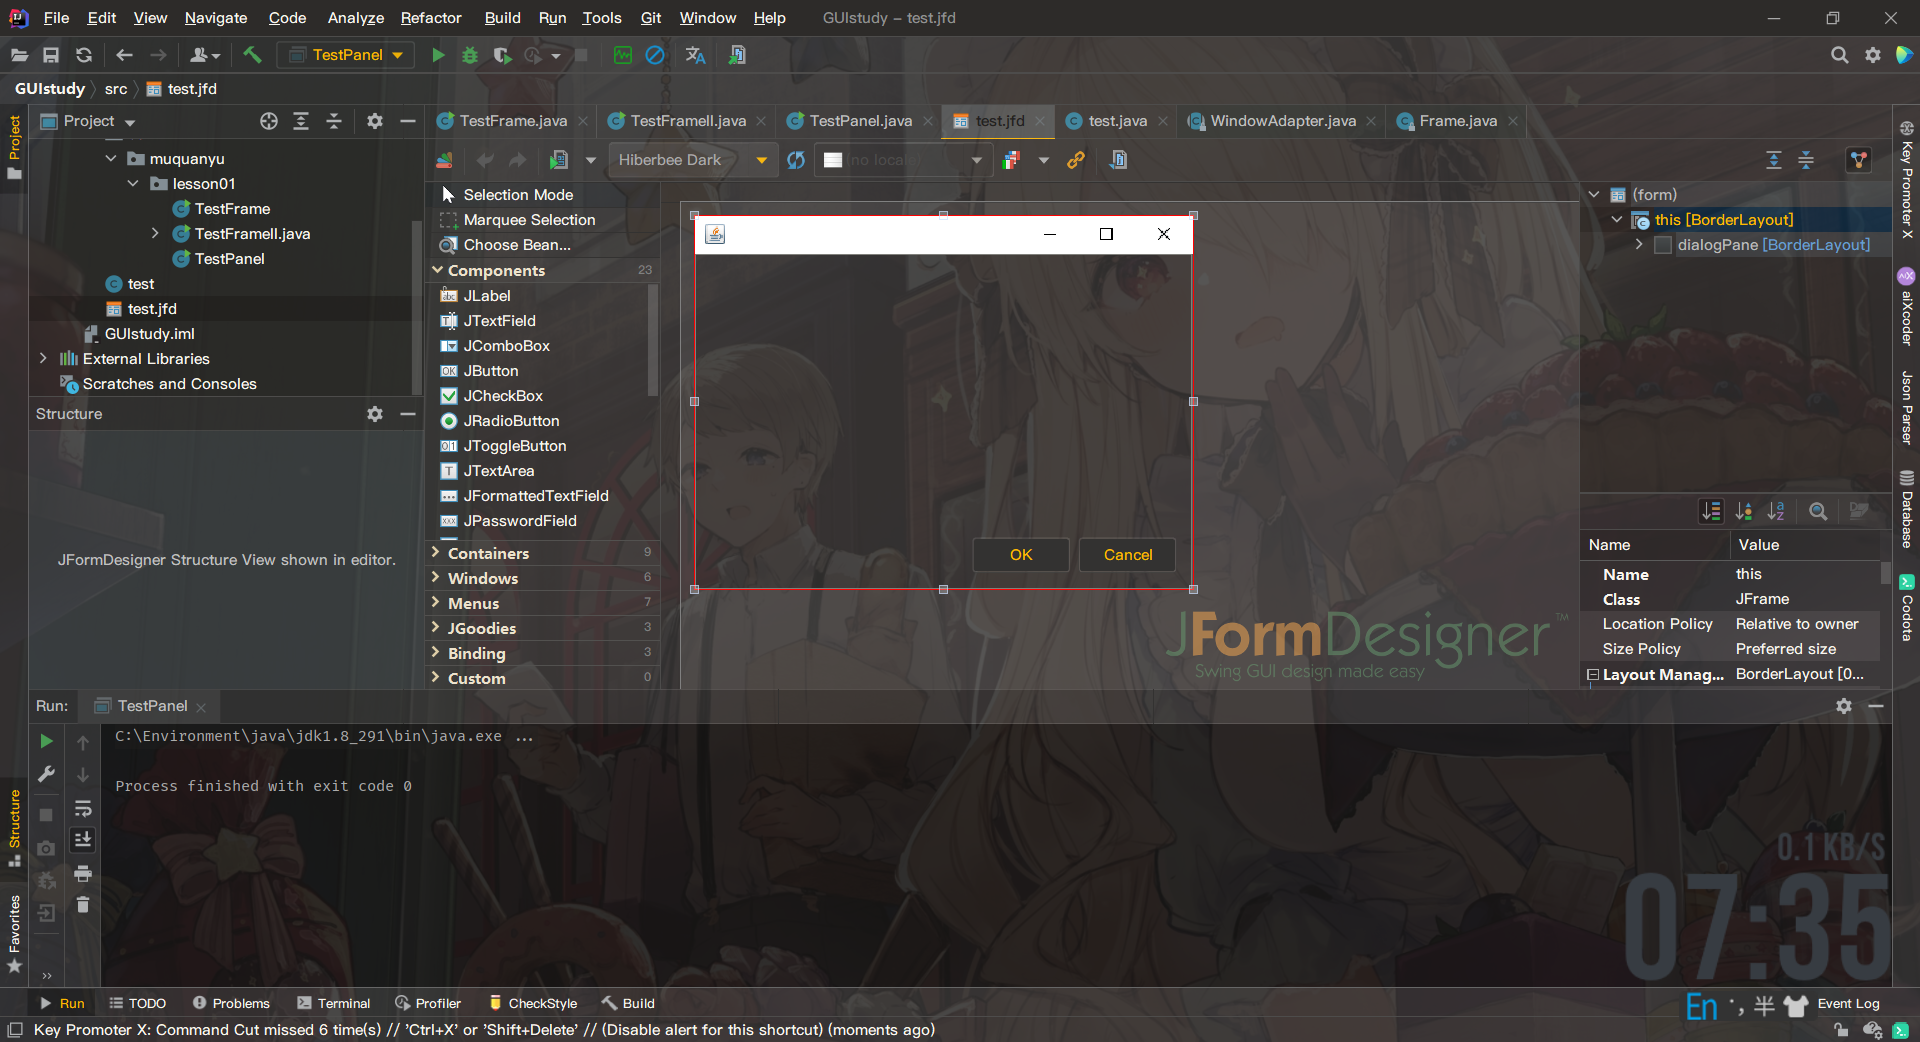1920x1042 pixels.
Task: Expand all in Project tool window
Action: pos(301,121)
